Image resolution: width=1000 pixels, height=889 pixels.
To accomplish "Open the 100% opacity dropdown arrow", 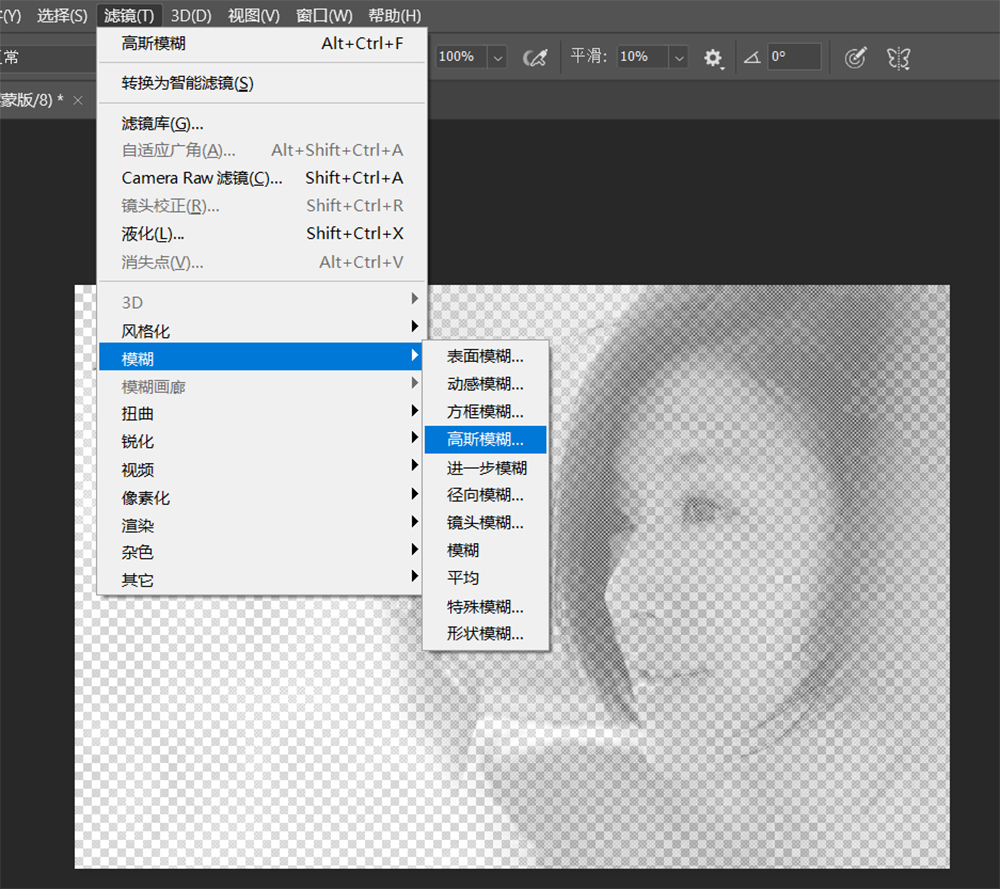I will [496, 57].
